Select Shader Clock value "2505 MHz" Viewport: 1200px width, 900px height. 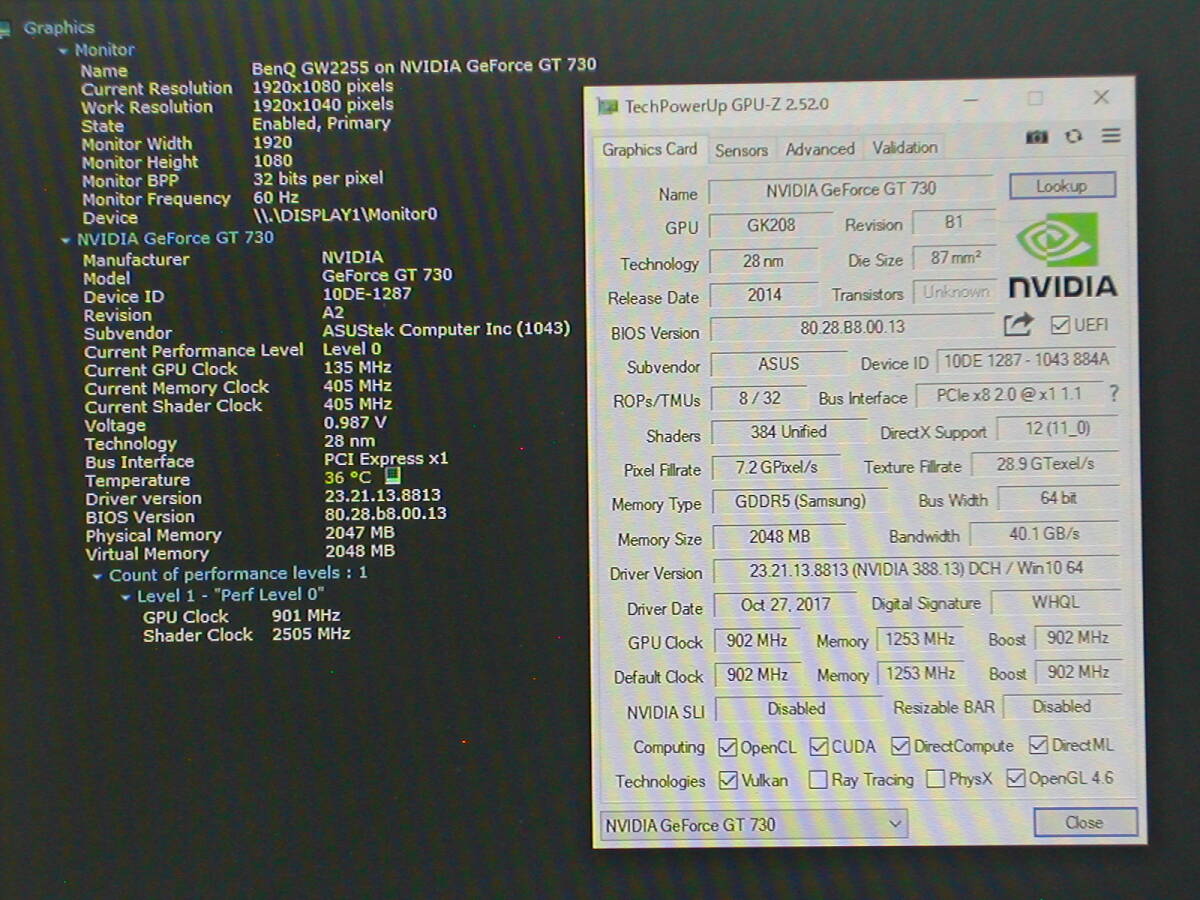tap(311, 634)
